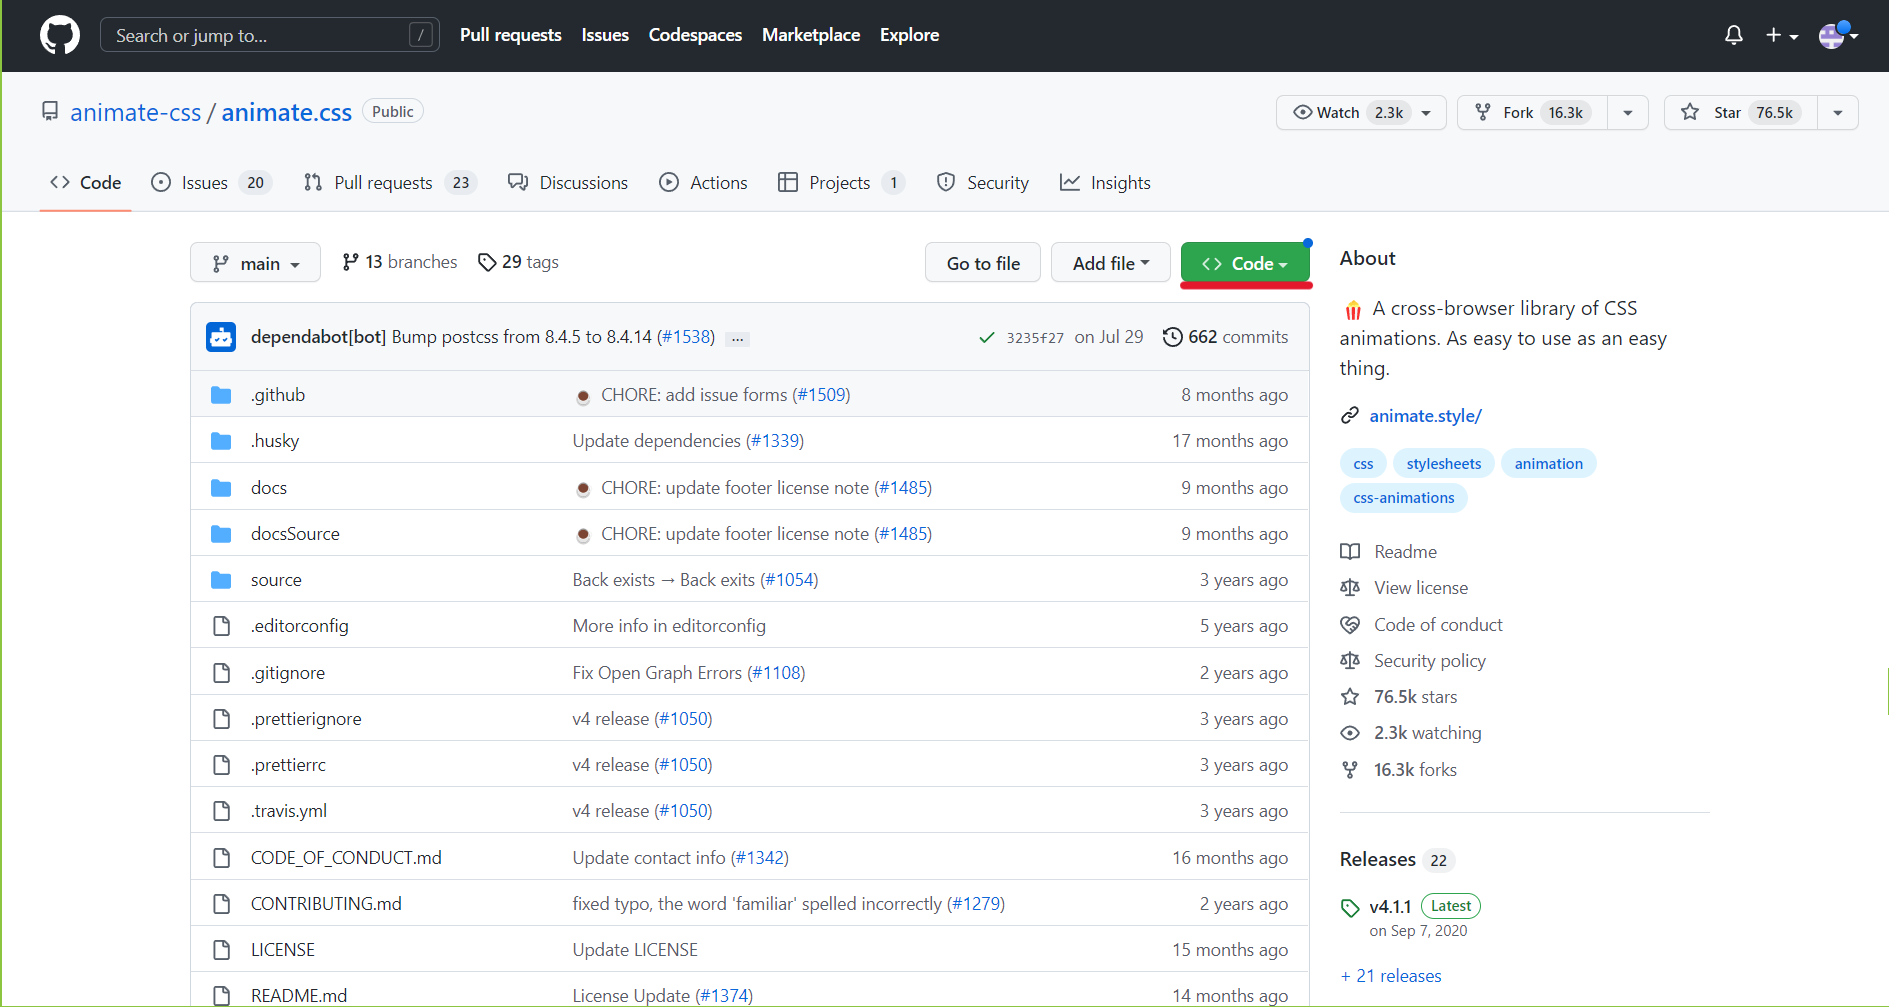The height and width of the screenshot is (1007, 1889).
Task: Click the link icon beside animate.style
Action: (x=1350, y=415)
